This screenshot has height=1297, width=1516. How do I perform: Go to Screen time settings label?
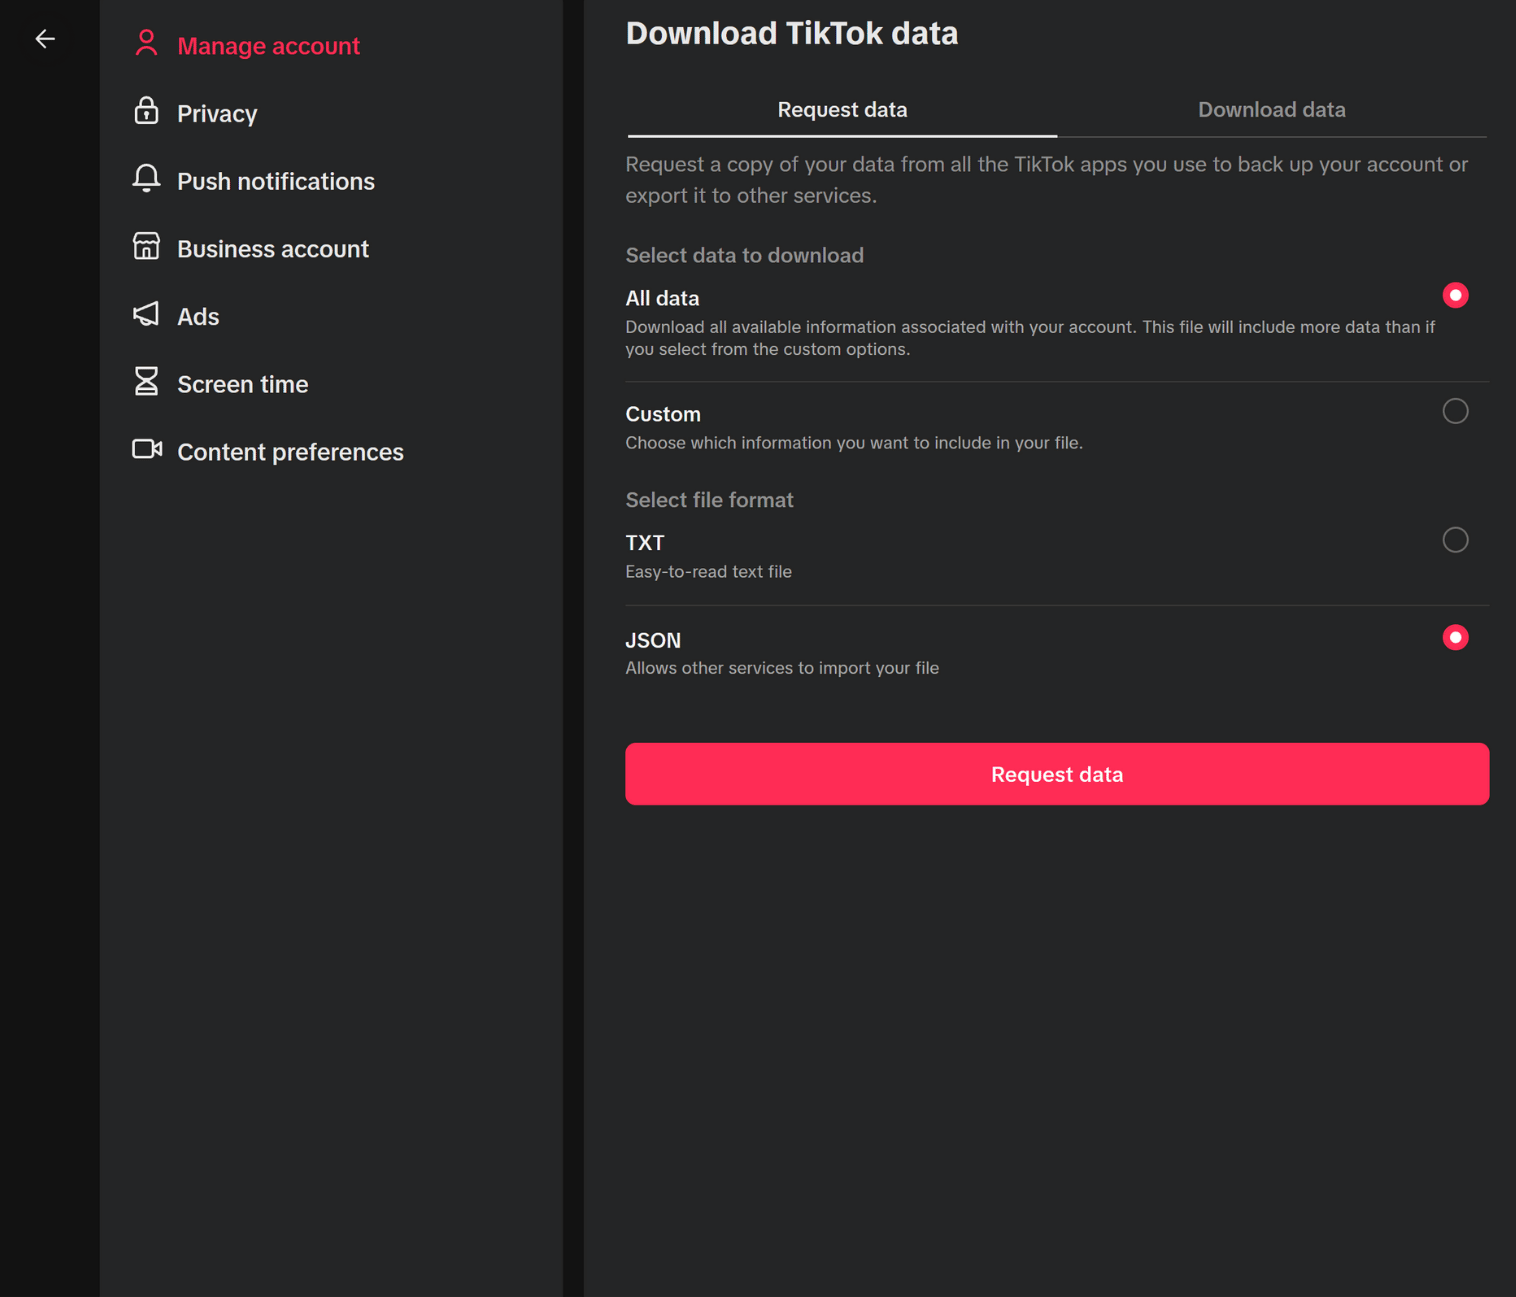pyautogui.click(x=242, y=384)
